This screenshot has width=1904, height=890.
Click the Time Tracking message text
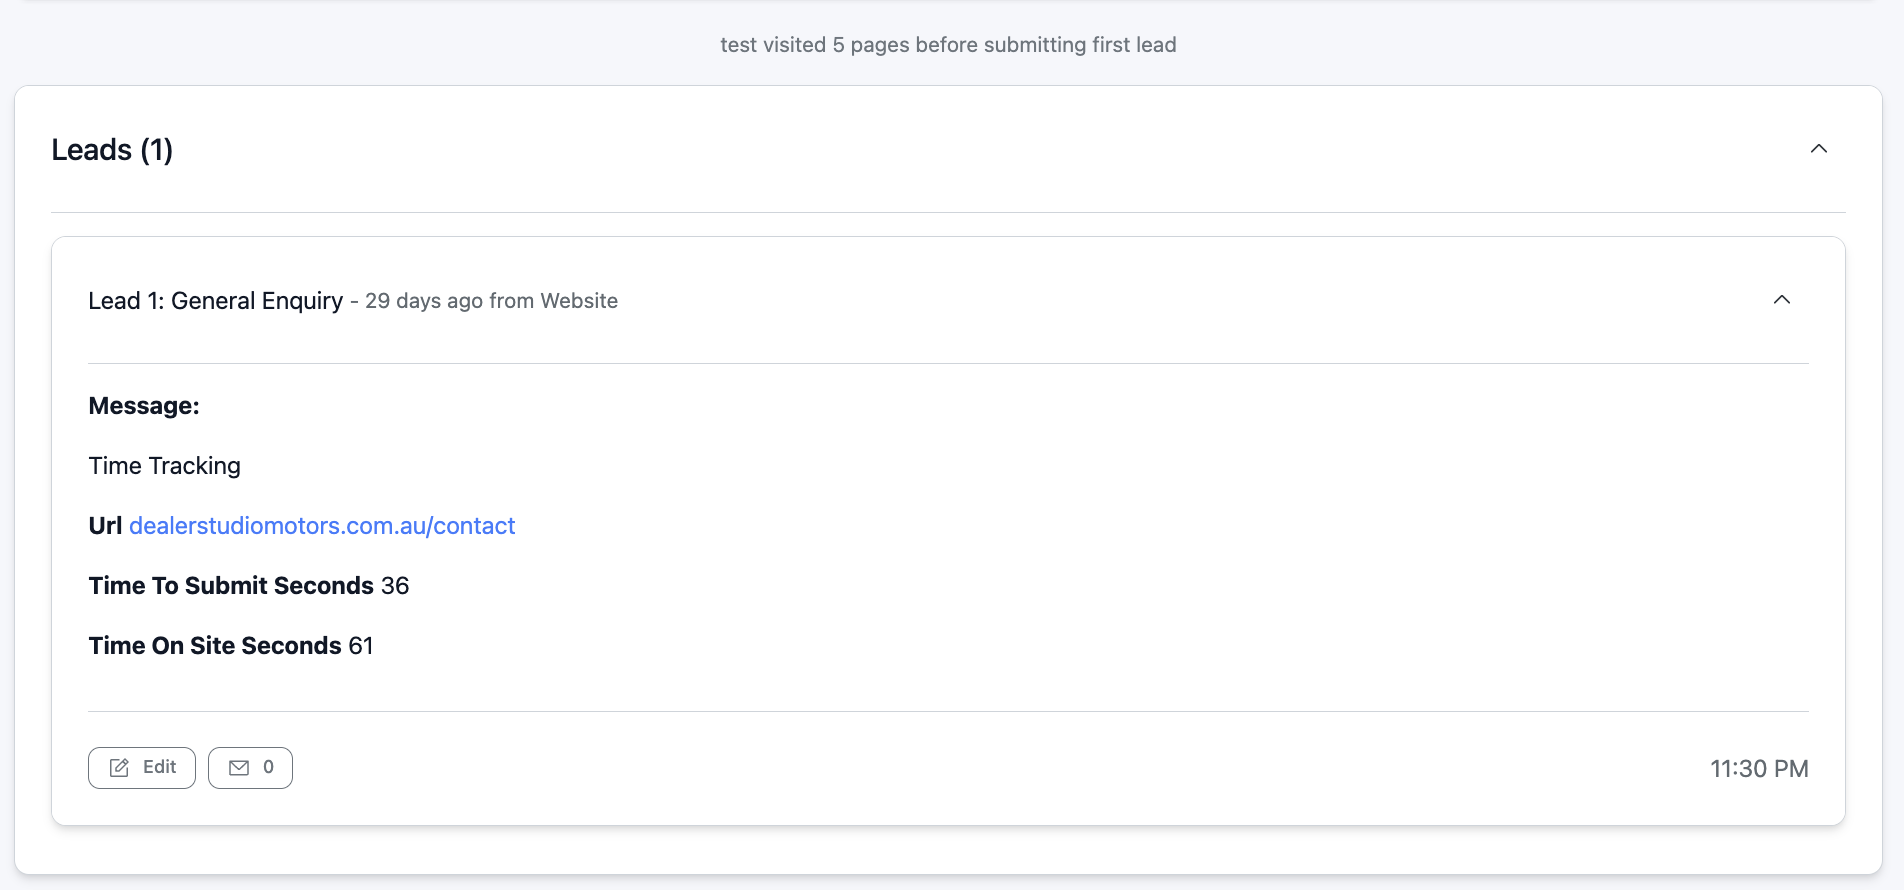(164, 466)
